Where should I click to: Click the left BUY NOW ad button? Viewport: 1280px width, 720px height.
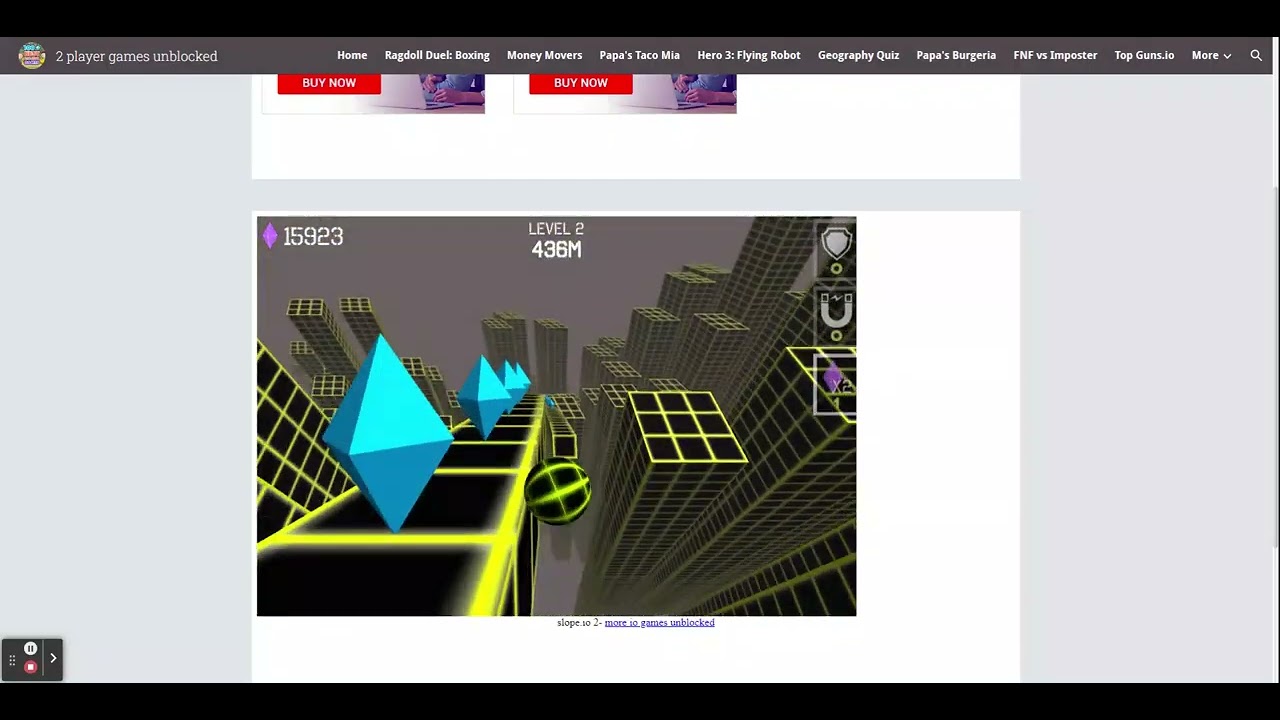coord(329,83)
